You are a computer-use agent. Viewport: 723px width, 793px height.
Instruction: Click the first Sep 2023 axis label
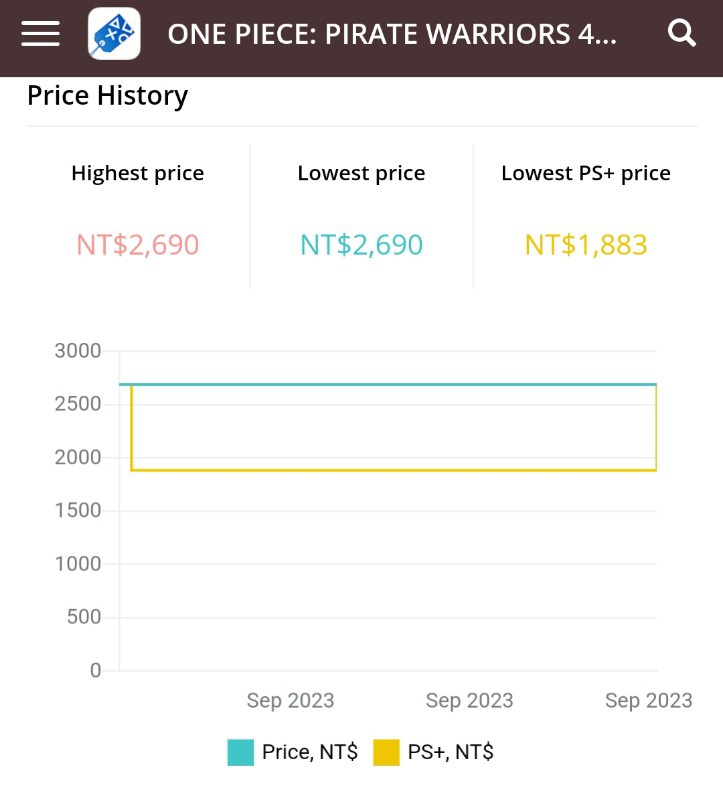290,700
